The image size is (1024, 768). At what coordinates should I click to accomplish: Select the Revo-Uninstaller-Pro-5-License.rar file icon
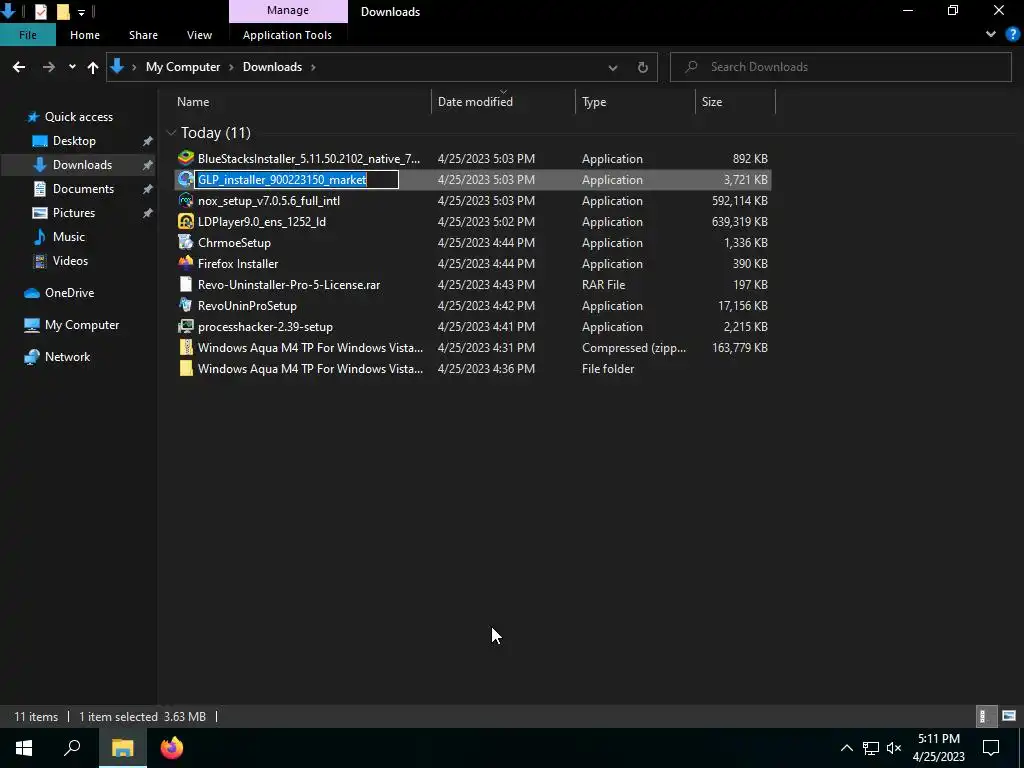186,284
